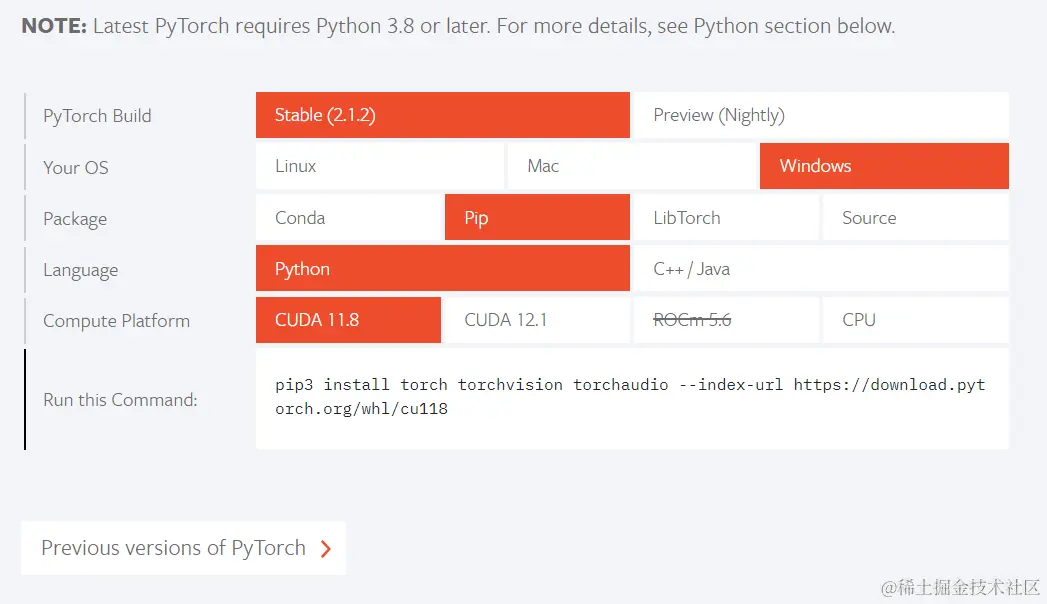
Task: Open Previous versions of PyTorch link
Action: click(x=173, y=548)
